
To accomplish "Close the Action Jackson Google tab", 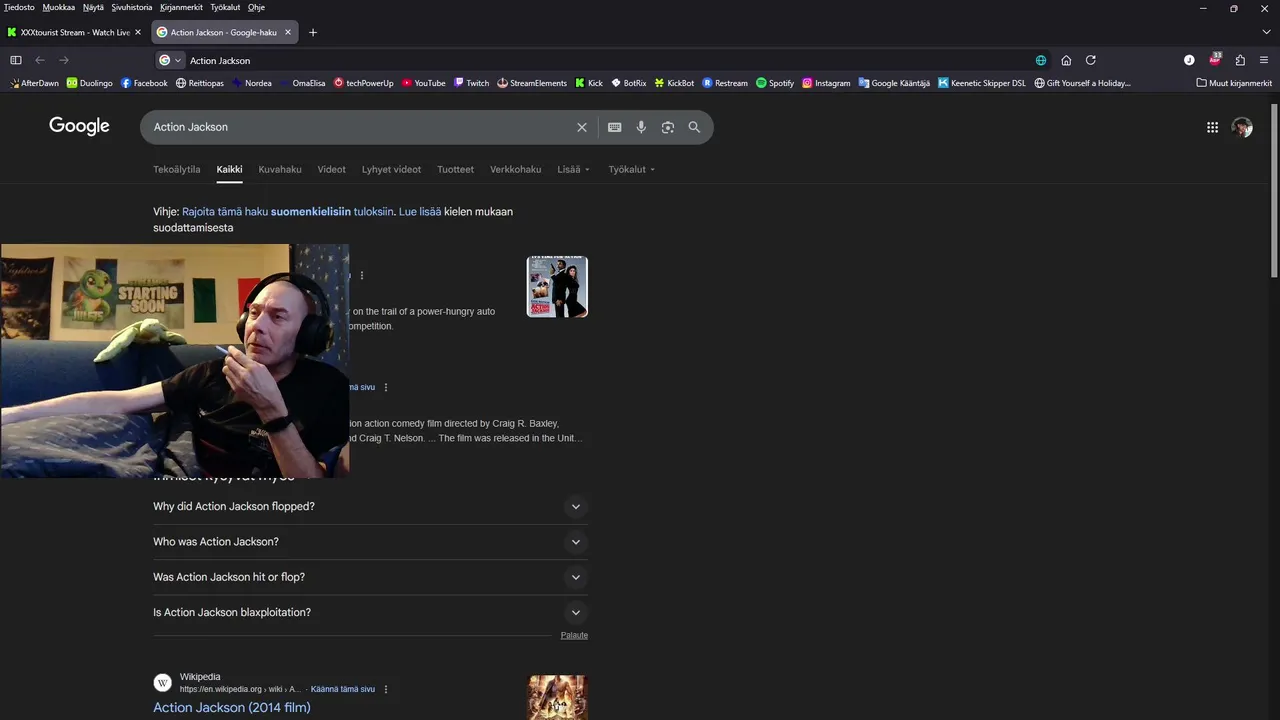I will tap(288, 32).
